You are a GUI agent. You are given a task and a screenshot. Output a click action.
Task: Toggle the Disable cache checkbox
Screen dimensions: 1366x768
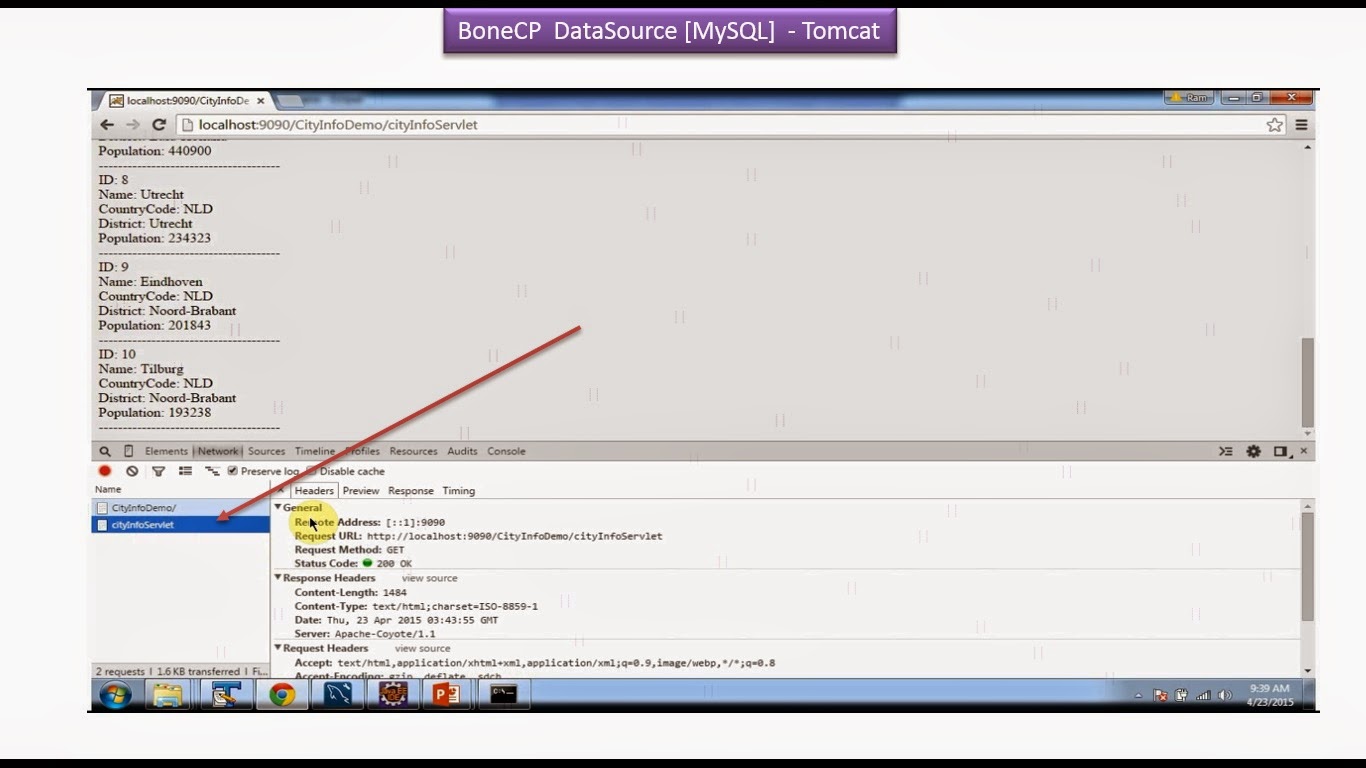pyautogui.click(x=311, y=471)
